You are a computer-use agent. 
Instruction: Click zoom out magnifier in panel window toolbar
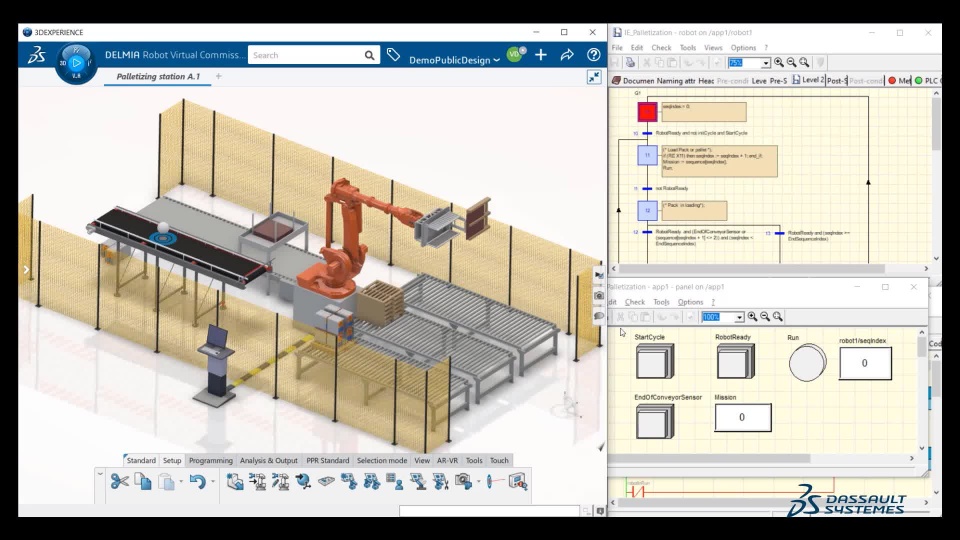[765, 317]
